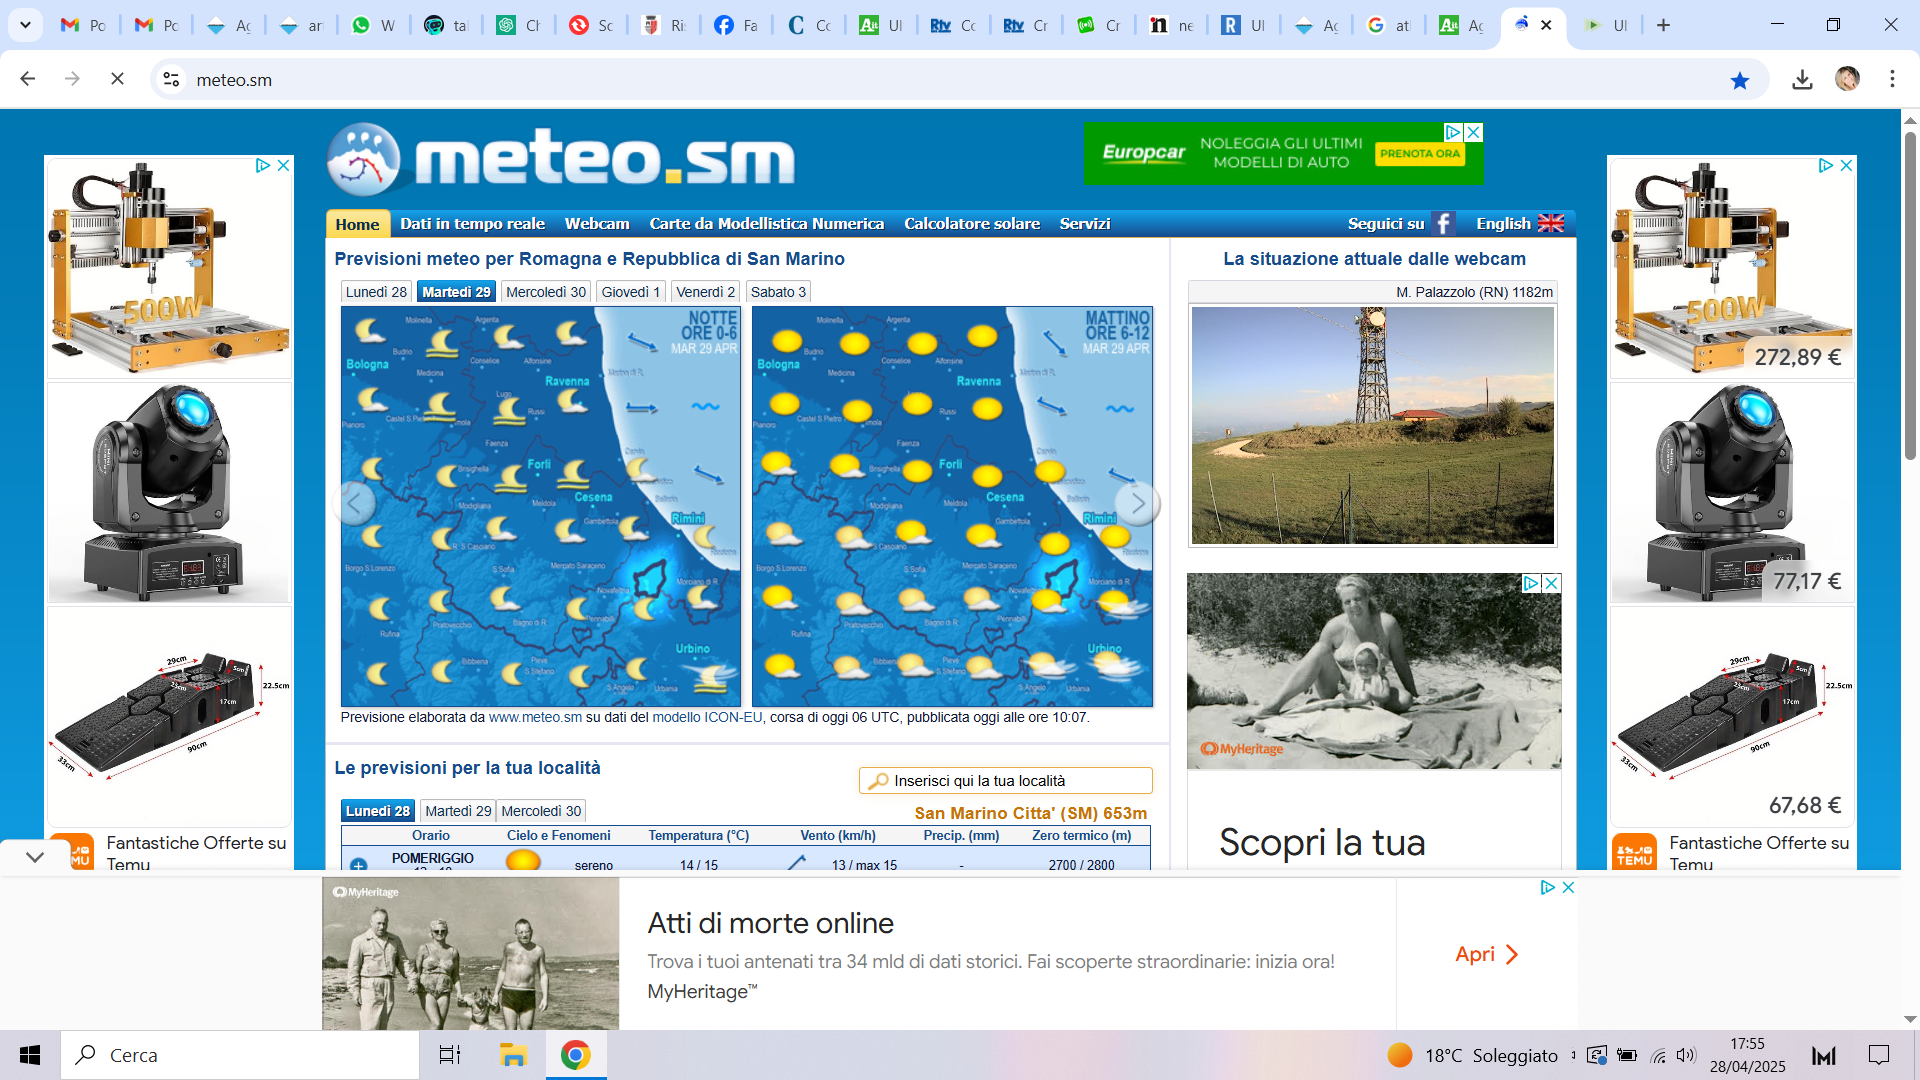Select Mercoledì 30 map tab
Screen dimensions: 1920x1080
coord(546,292)
